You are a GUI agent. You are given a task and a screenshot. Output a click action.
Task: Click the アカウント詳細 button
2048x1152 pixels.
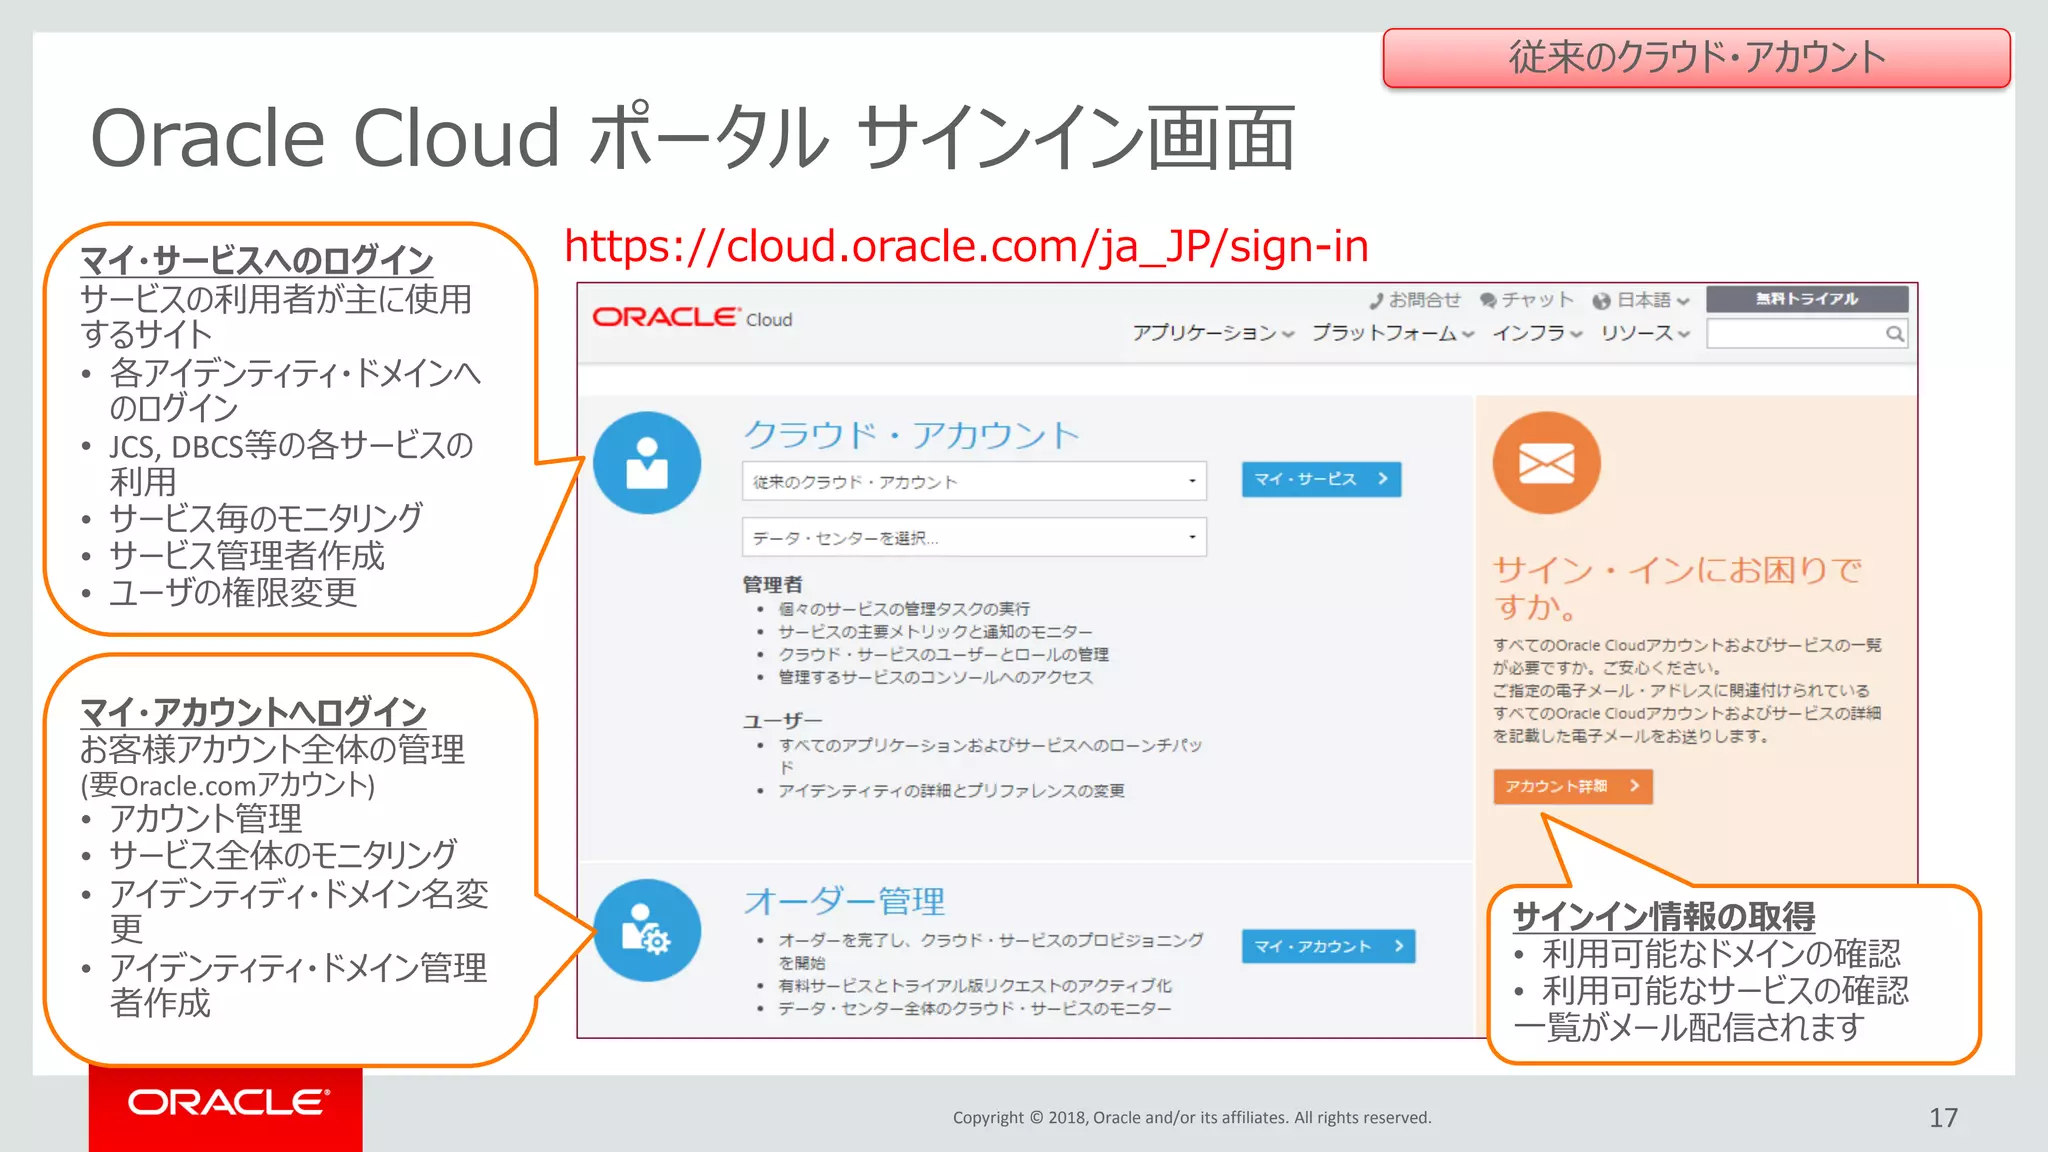[1572, 786]
